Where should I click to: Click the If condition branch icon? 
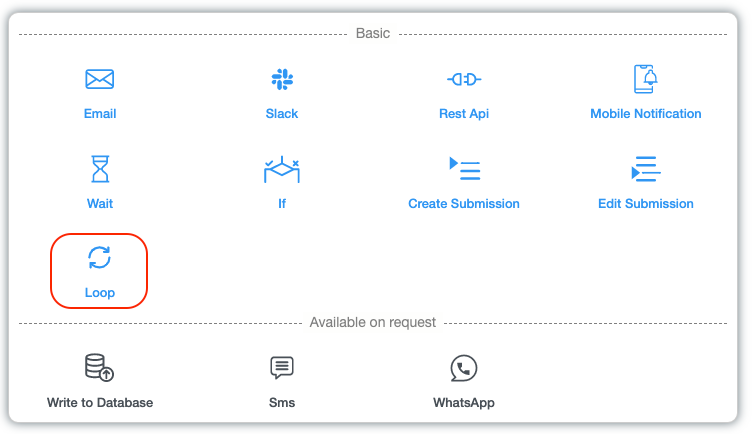(282, 169)
